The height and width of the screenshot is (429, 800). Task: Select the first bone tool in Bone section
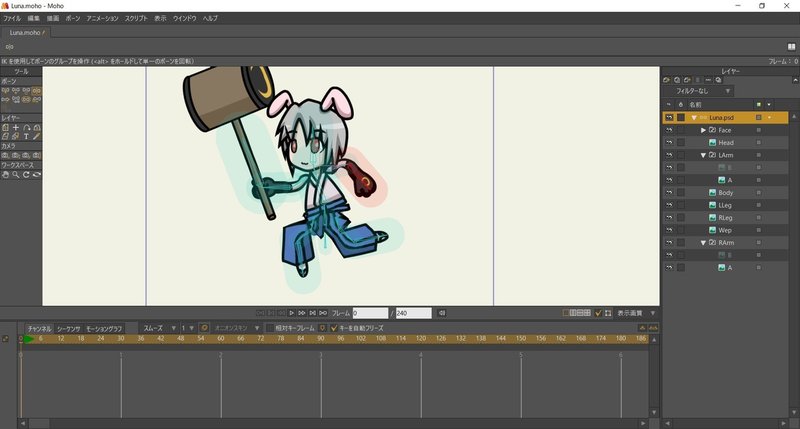[x=6, y=90]
